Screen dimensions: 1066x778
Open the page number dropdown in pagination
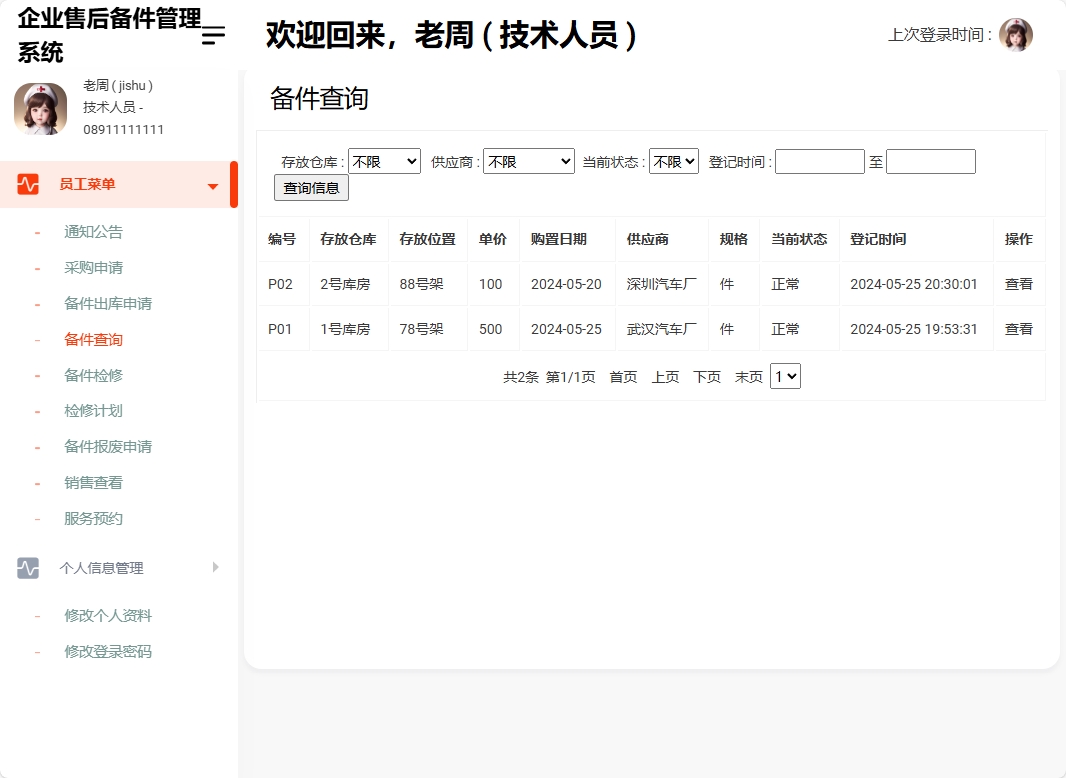(783, 376)
